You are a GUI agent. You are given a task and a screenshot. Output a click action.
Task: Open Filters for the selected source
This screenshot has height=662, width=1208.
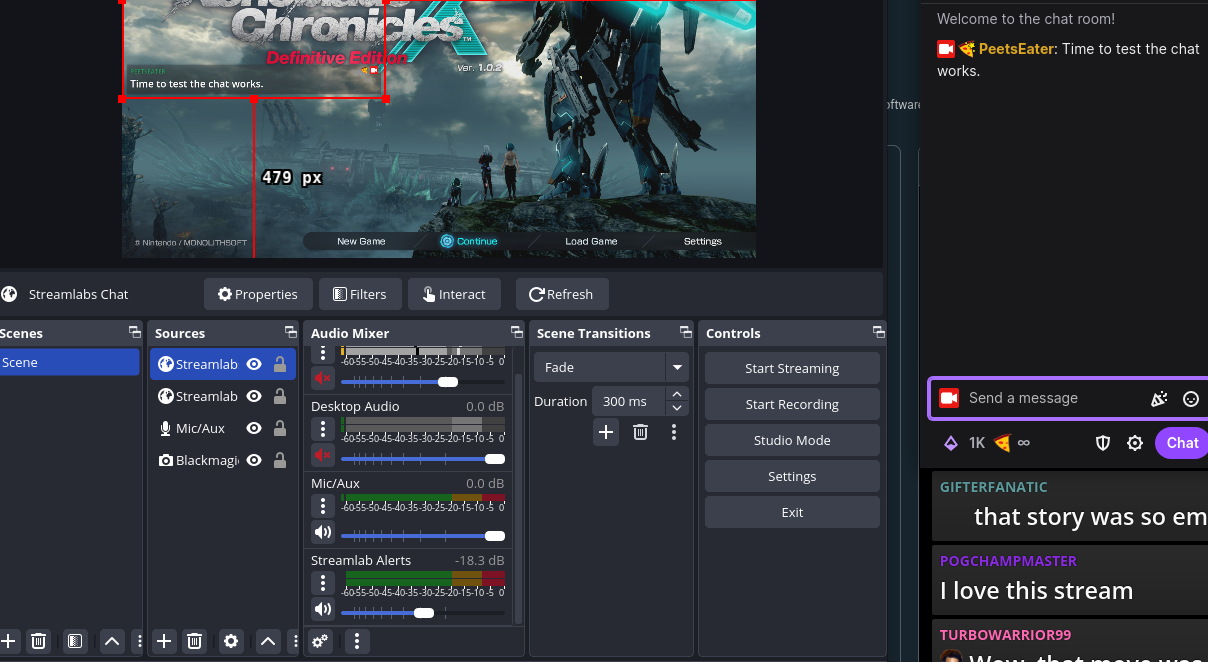(360, 294)
